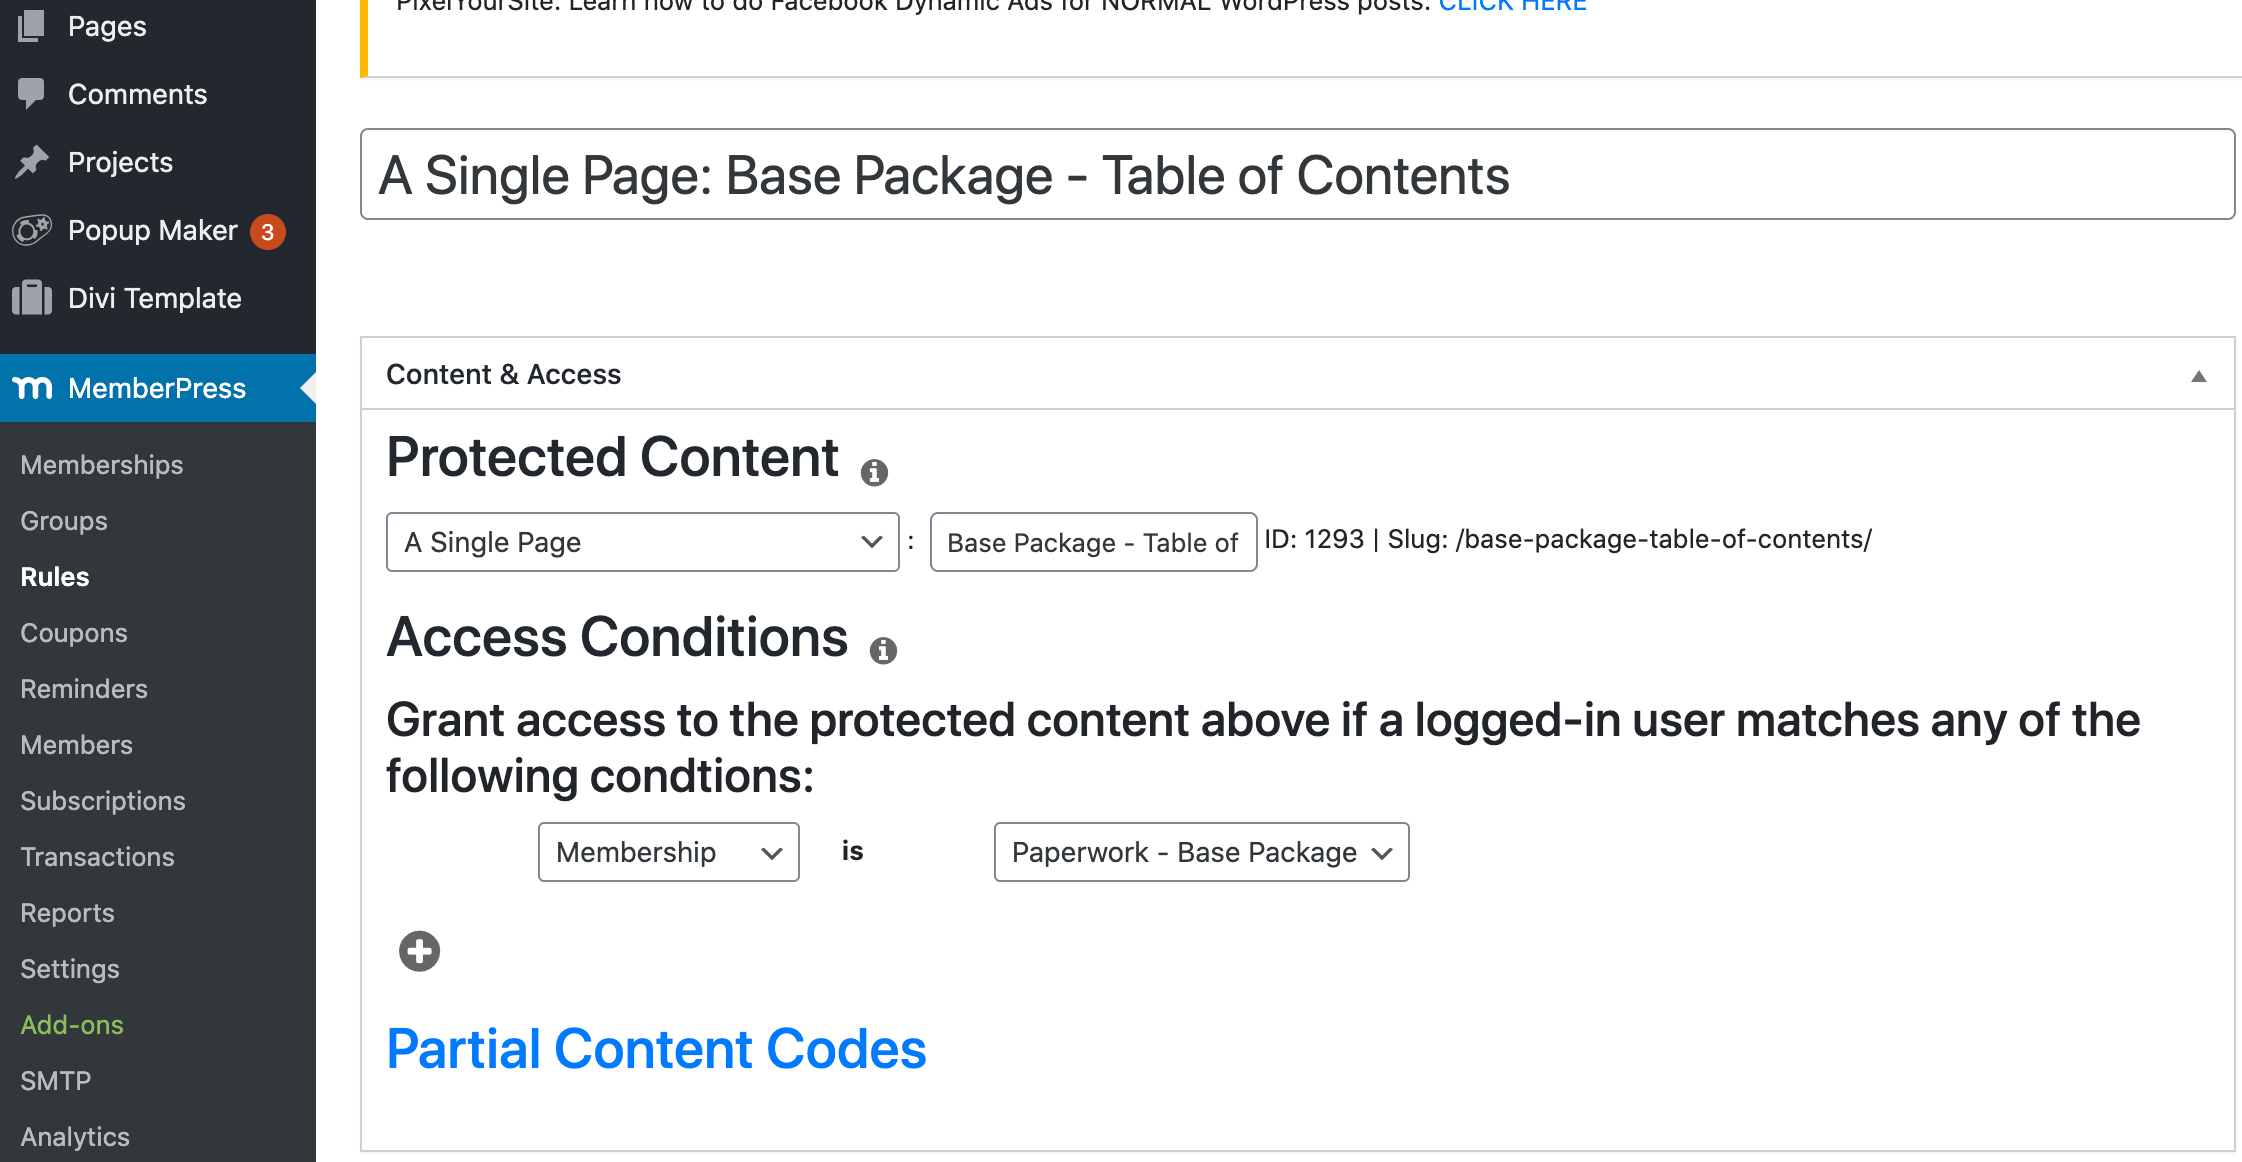Add a new access condition with plus icon
This screenshot has width=2242, height=1162.
419,951
